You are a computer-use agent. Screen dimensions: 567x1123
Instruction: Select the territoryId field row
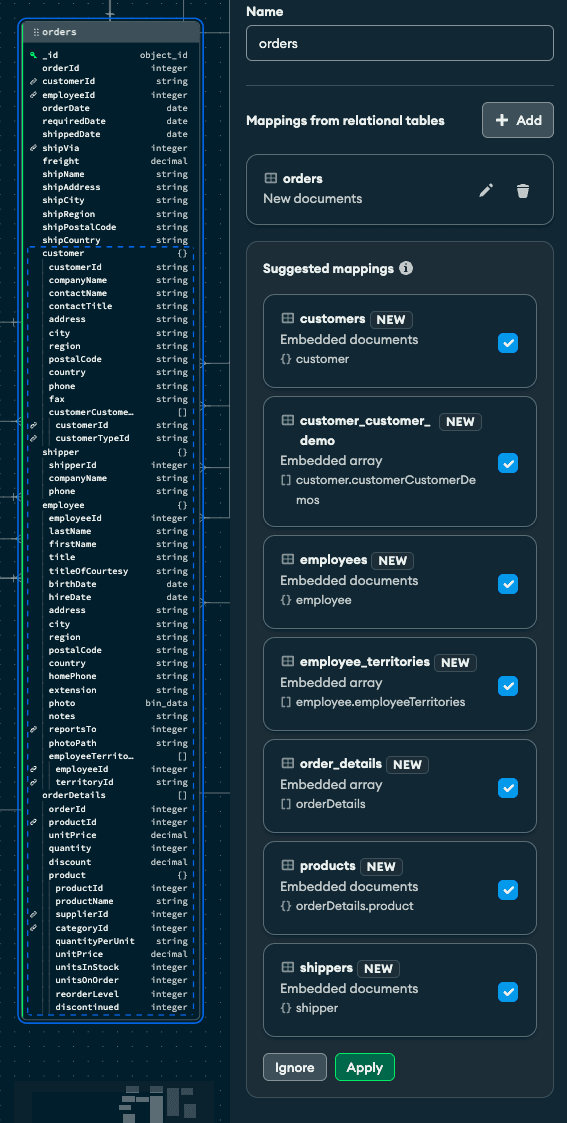point(111,782)
